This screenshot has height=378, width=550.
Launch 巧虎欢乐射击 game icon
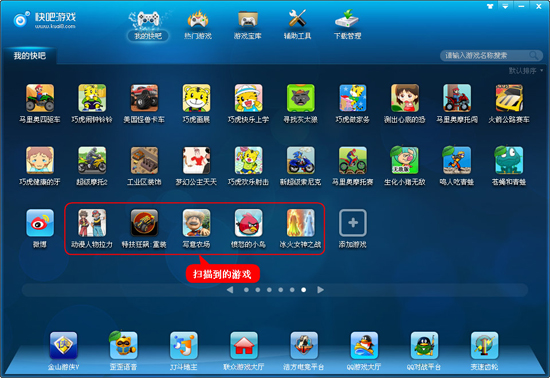click(248, 161)
